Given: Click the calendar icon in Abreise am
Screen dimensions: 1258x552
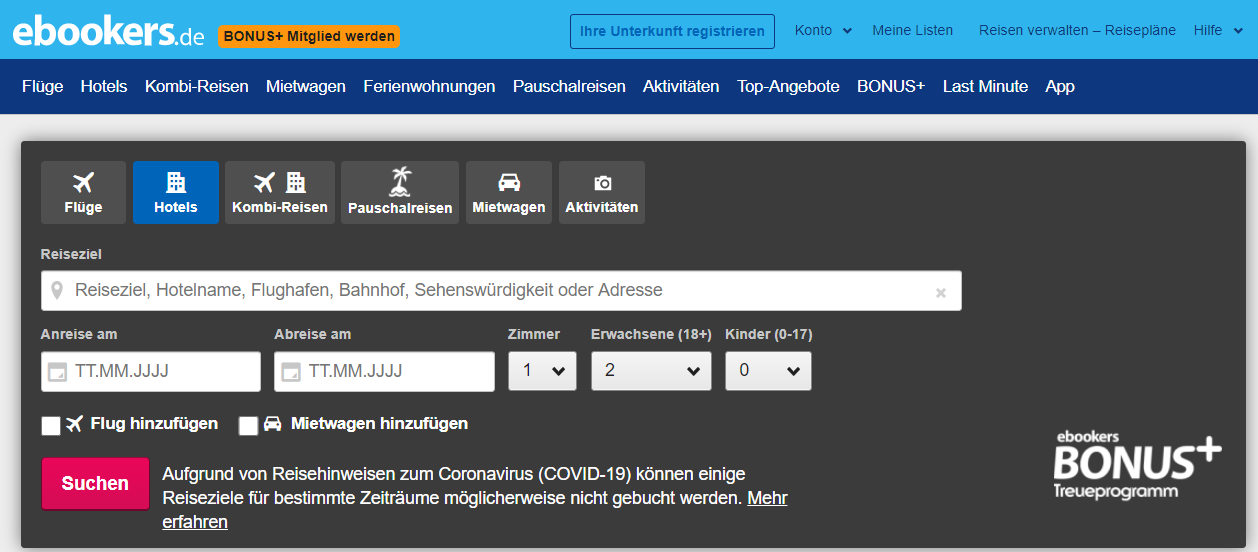Looking at the screenshot, I should [x=291, y=372].
